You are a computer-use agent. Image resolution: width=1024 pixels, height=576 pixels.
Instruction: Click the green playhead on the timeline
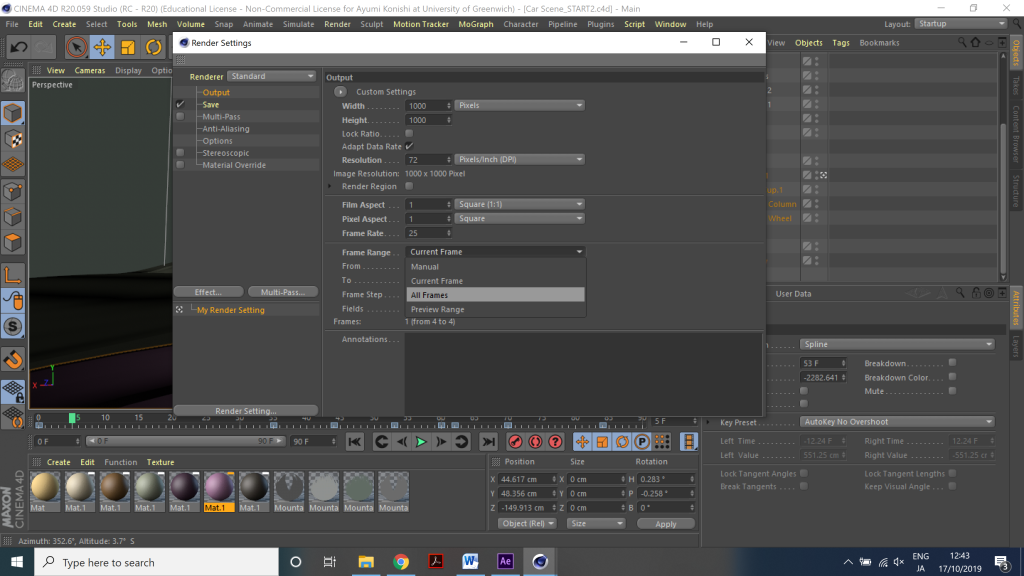point(72,418)
